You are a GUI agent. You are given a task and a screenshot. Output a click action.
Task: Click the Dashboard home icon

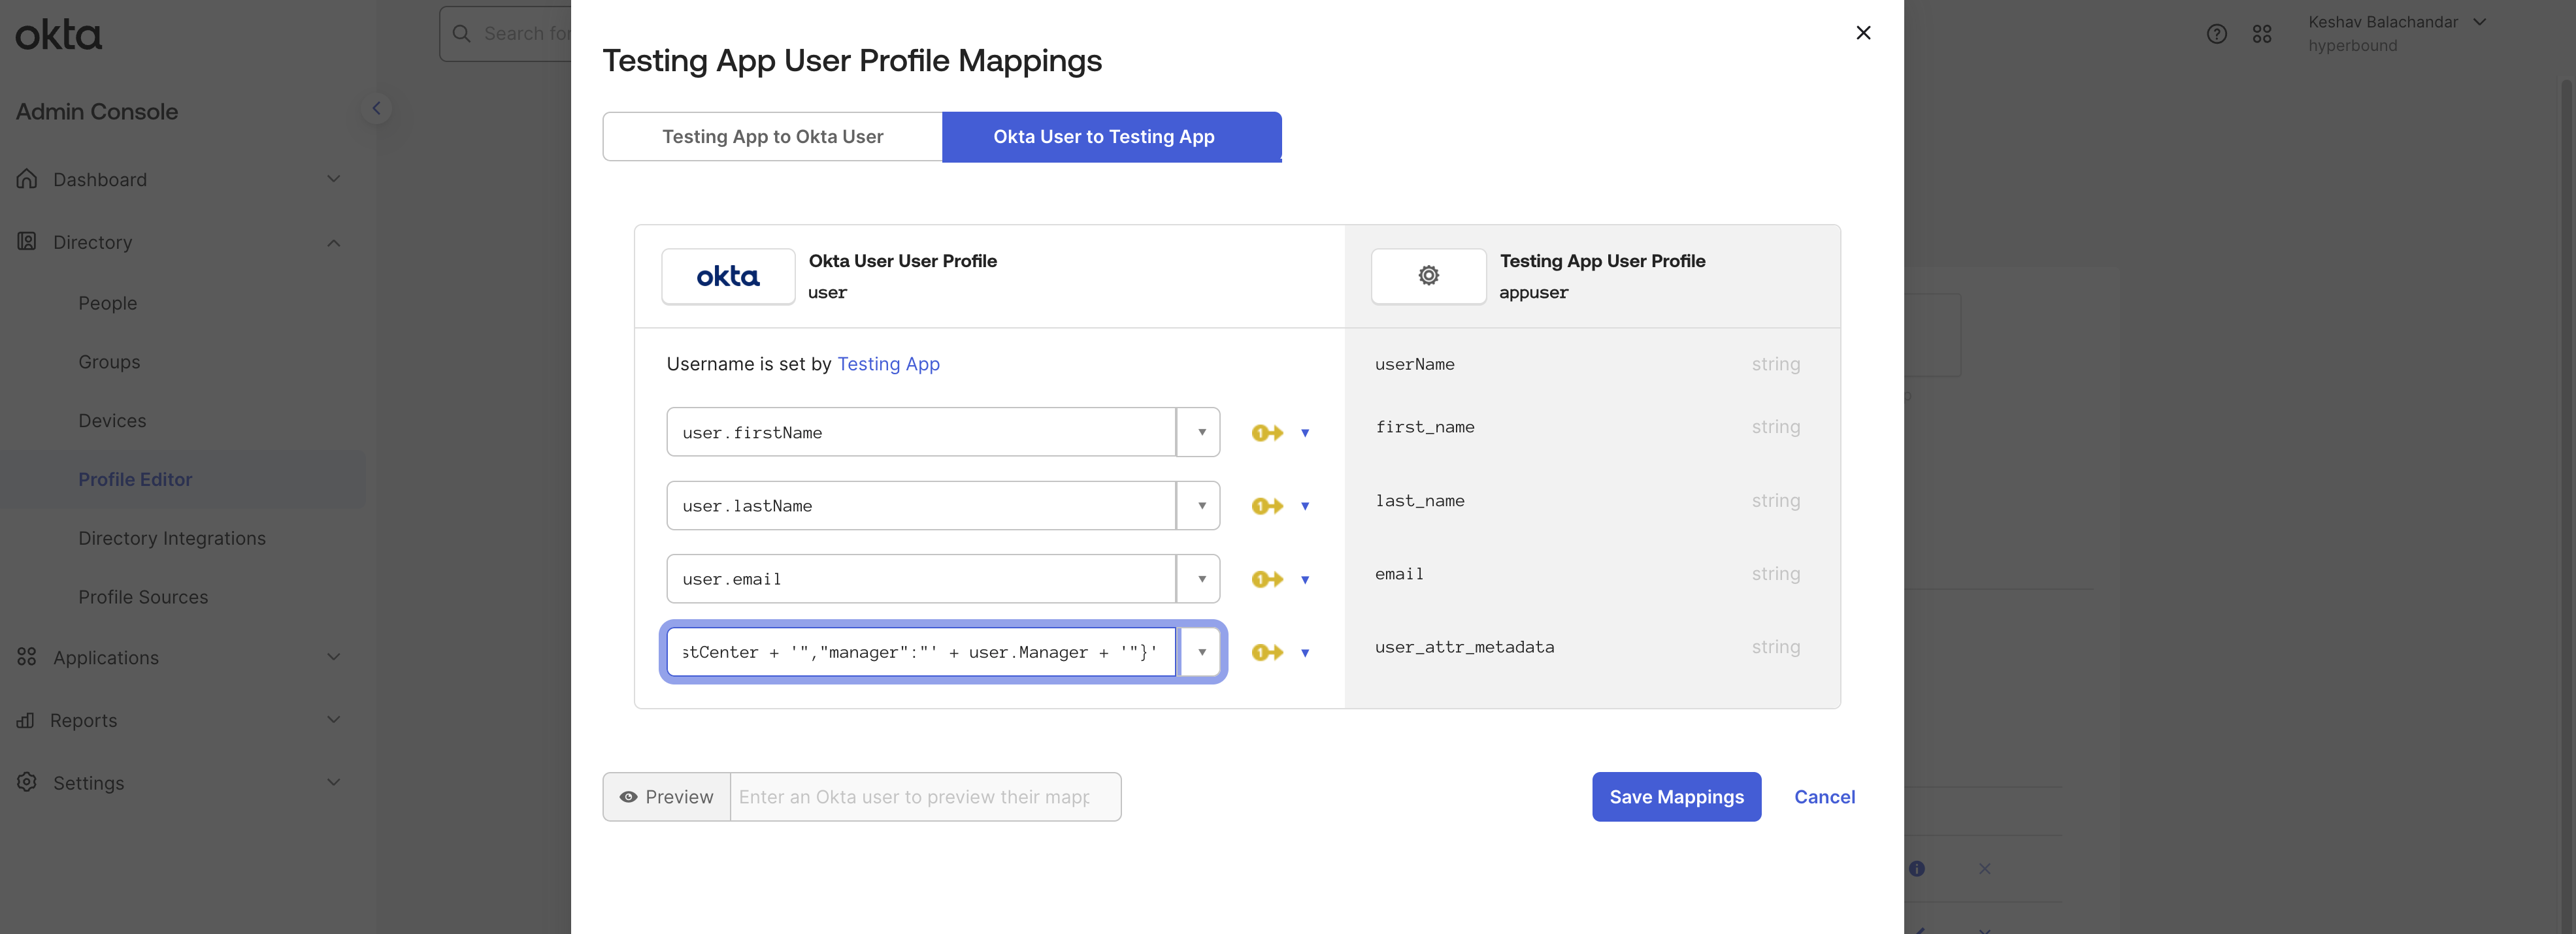click(27, 179)
